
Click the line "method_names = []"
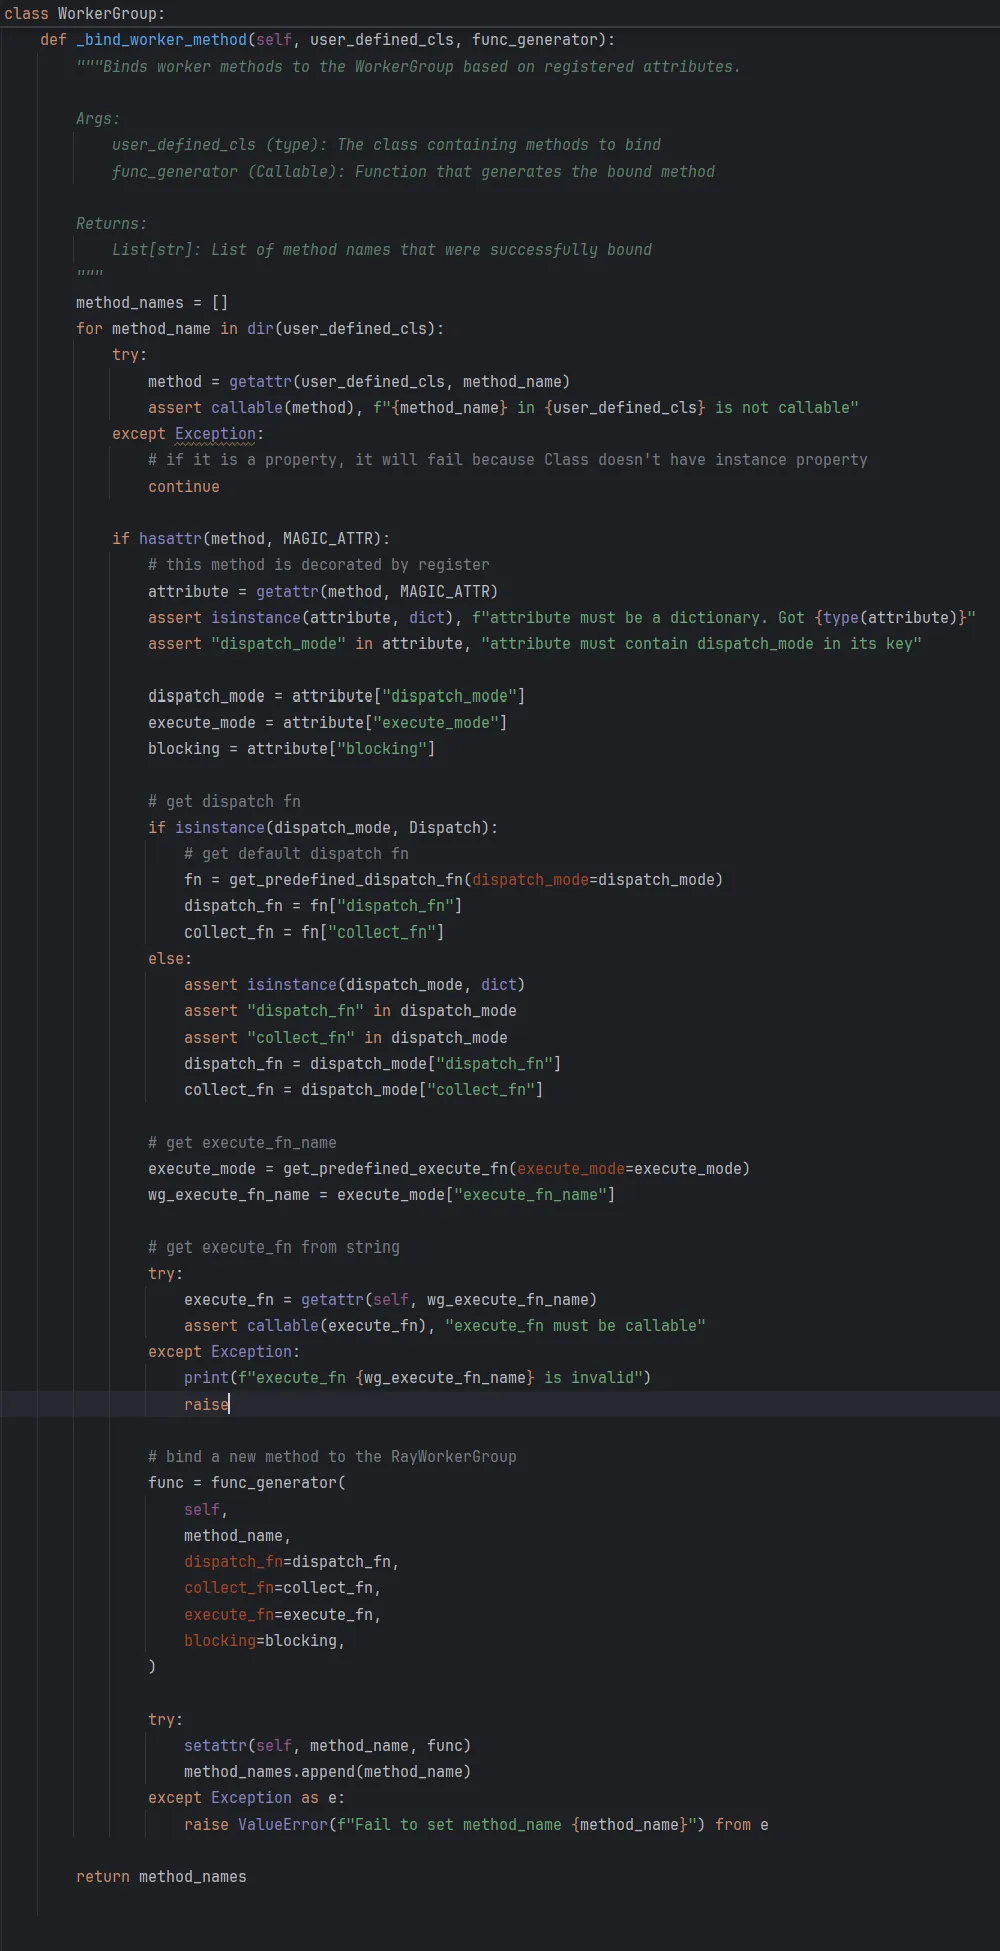point(152,302)
